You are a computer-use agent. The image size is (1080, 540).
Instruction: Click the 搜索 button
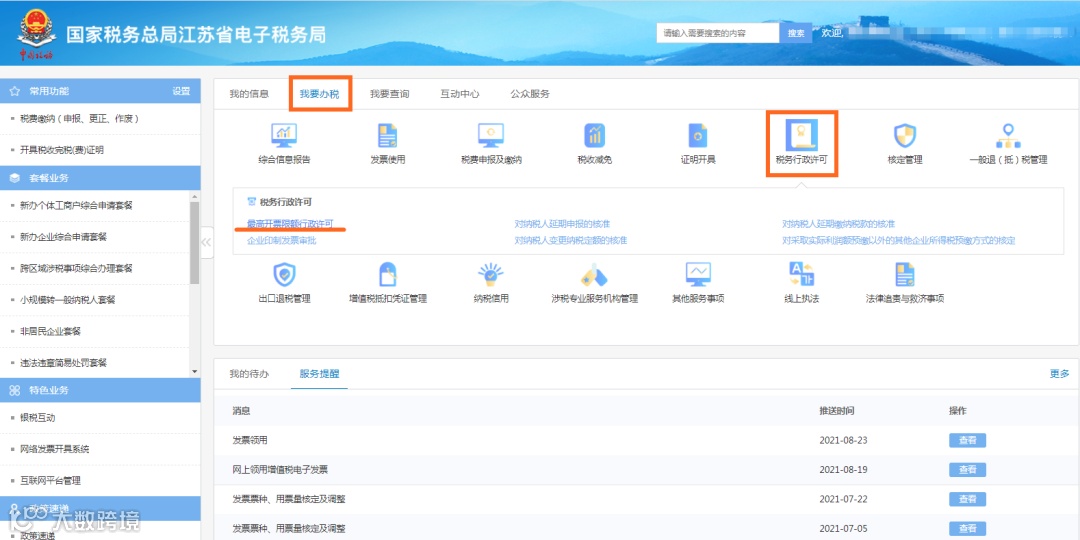[x=796, y=32]
